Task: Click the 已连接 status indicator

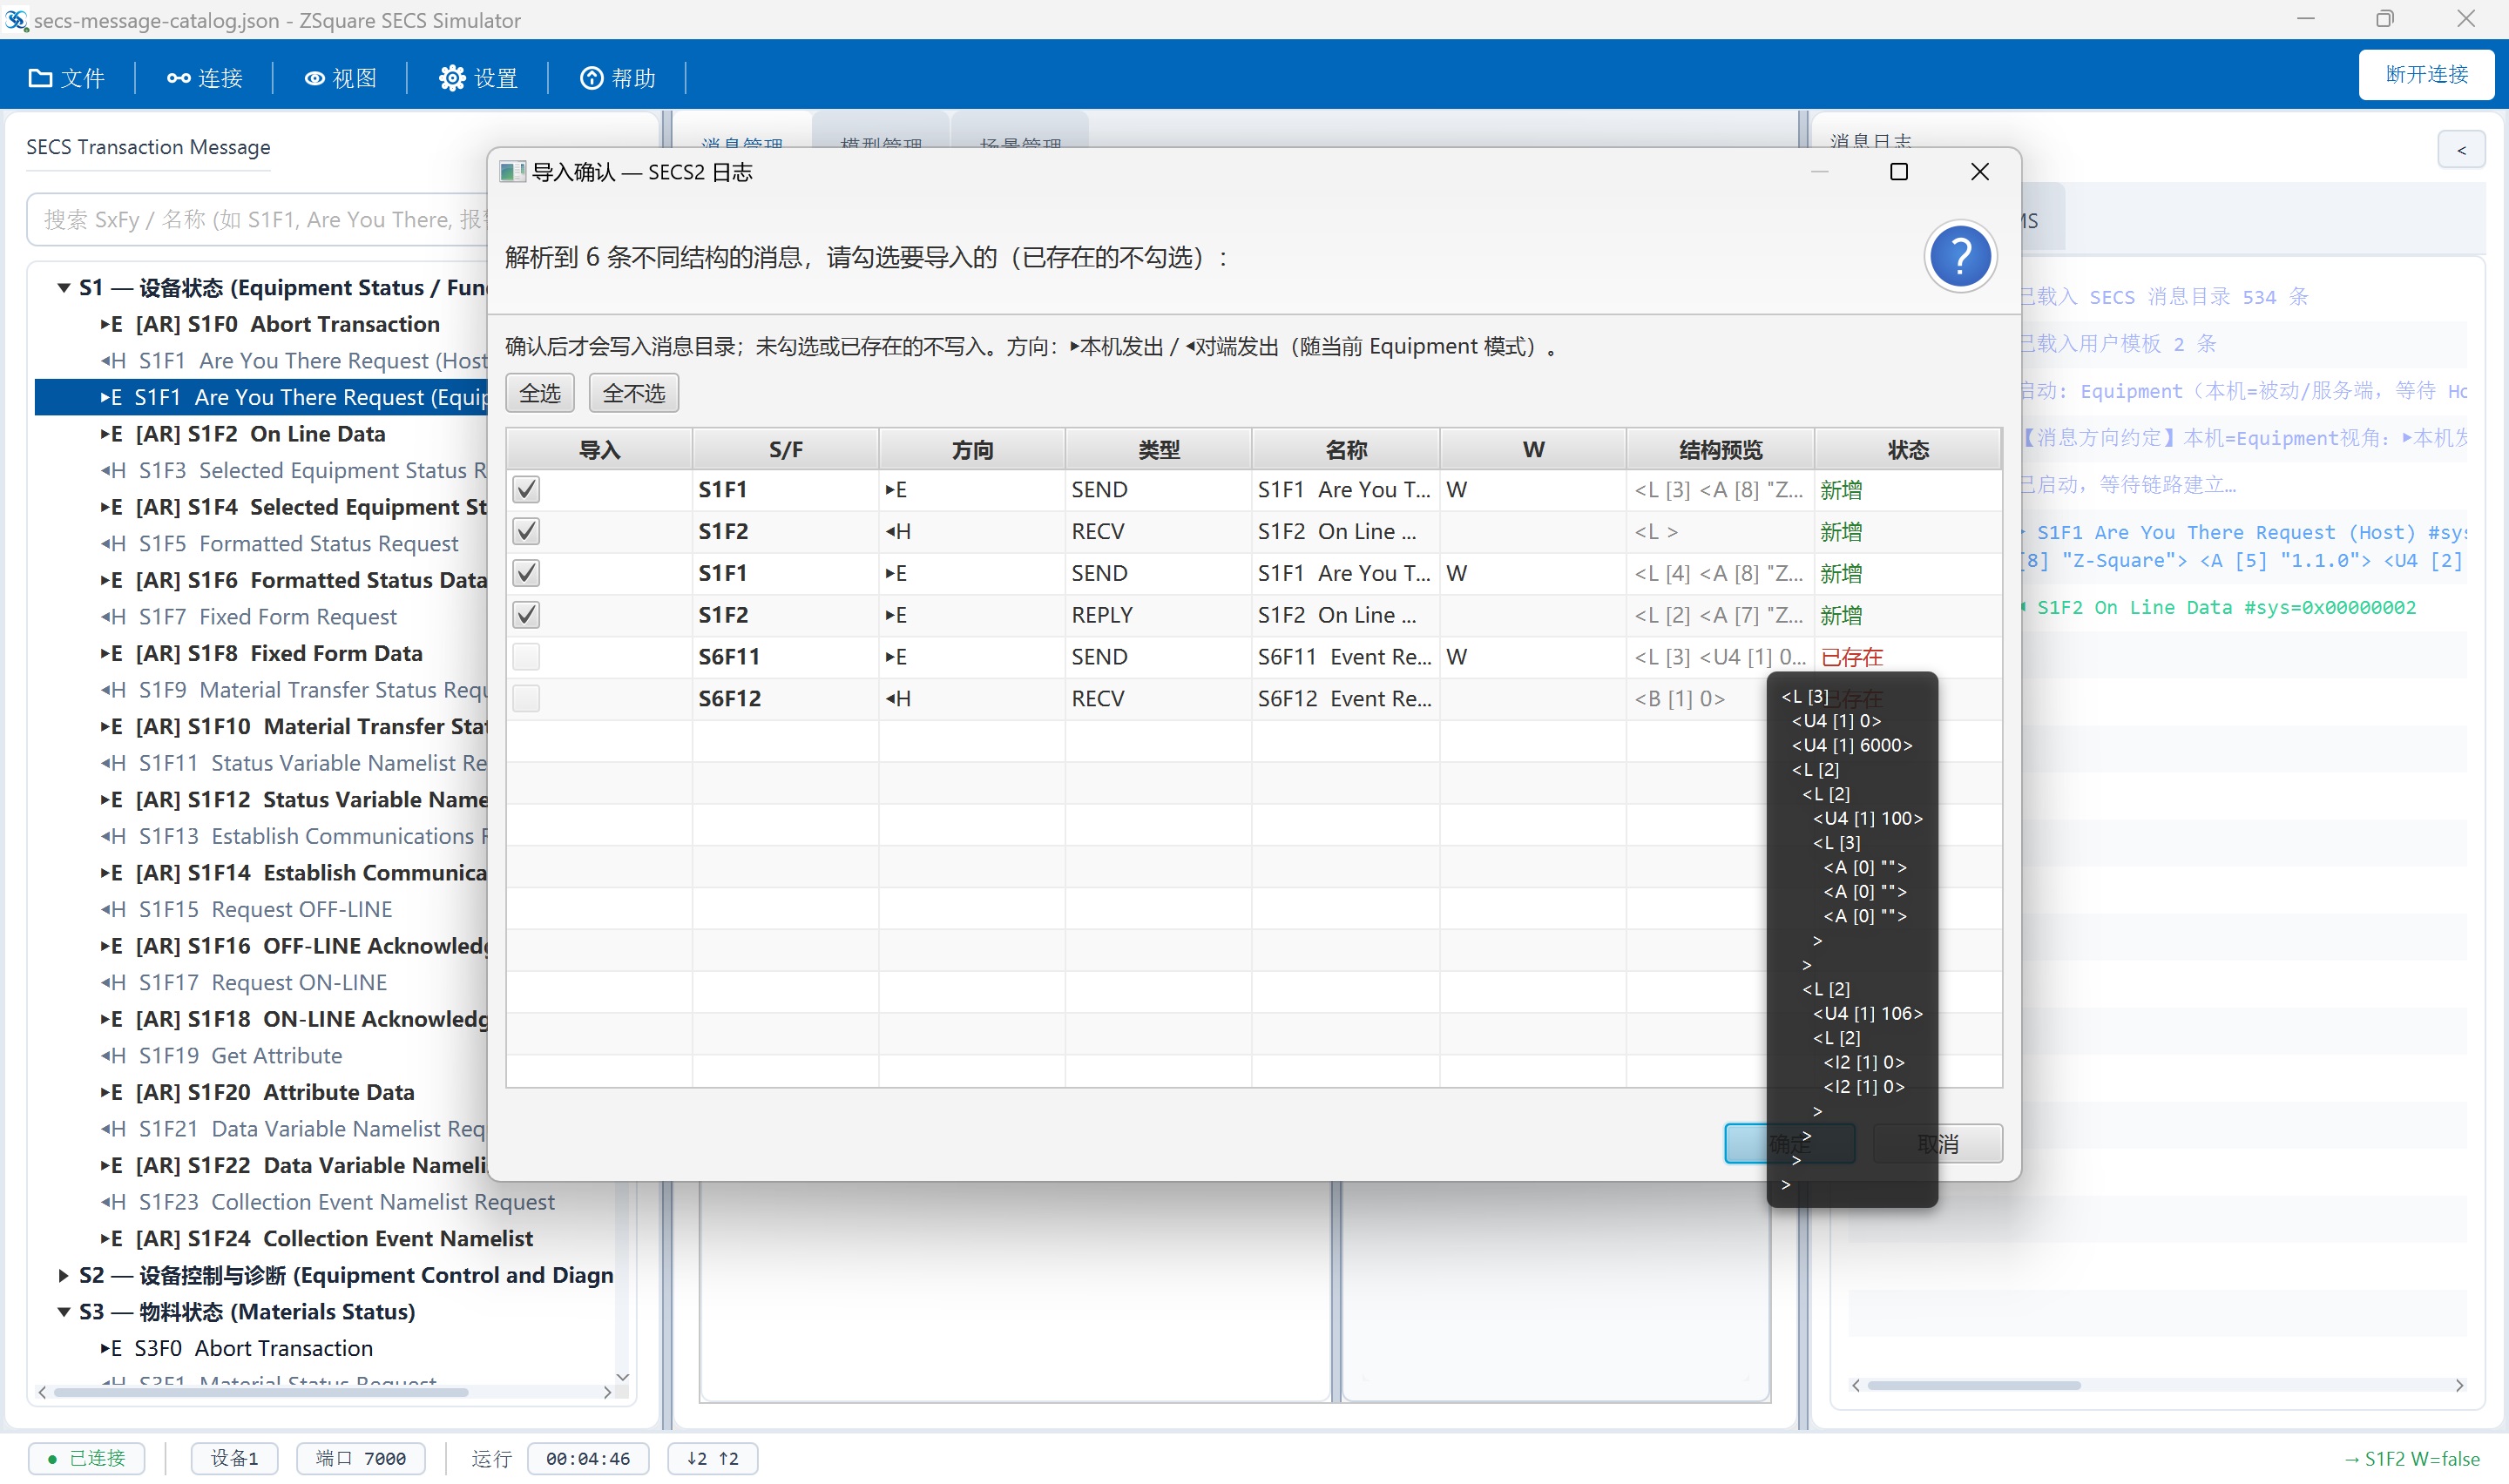Action: pos(87,1458)
